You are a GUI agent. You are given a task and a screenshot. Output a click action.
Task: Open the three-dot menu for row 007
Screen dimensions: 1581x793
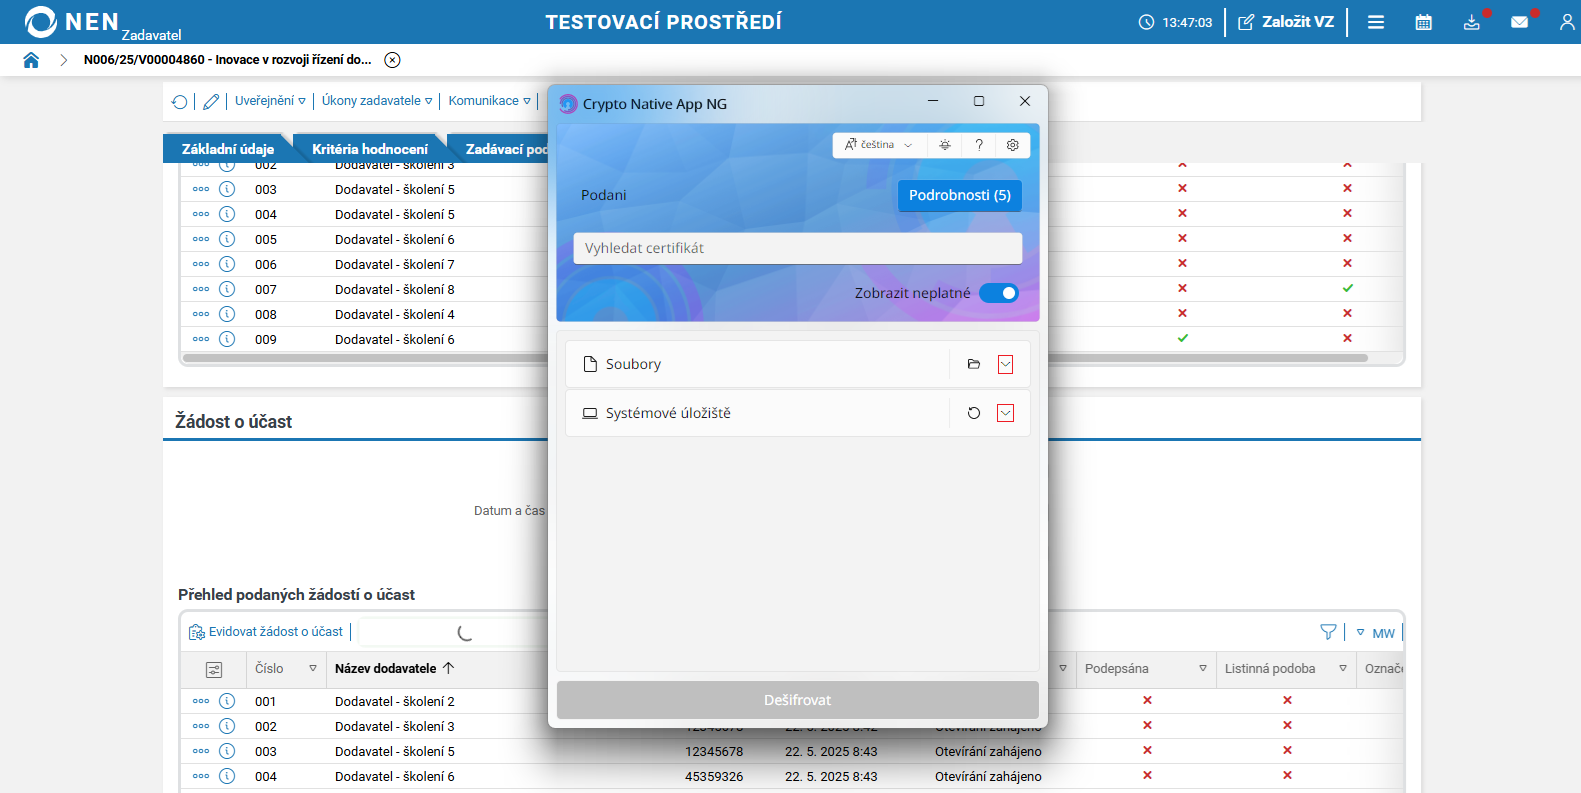click(x=201, y=289)
